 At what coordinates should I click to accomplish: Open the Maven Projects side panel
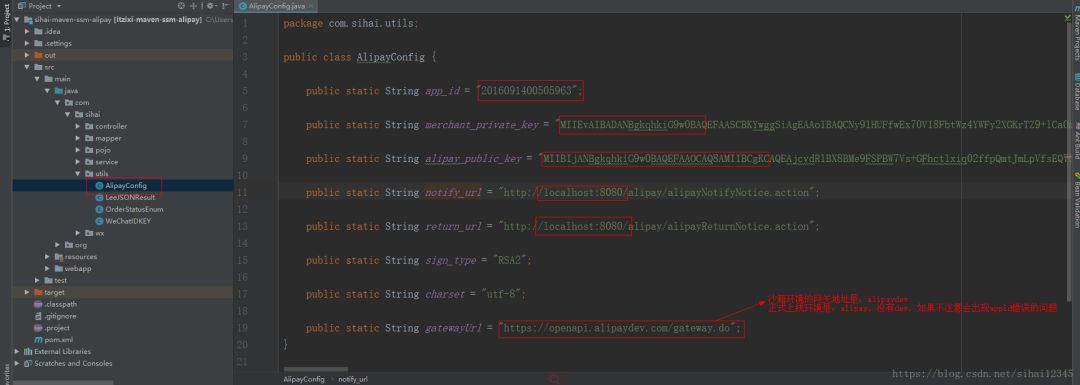pos(1075,37)
